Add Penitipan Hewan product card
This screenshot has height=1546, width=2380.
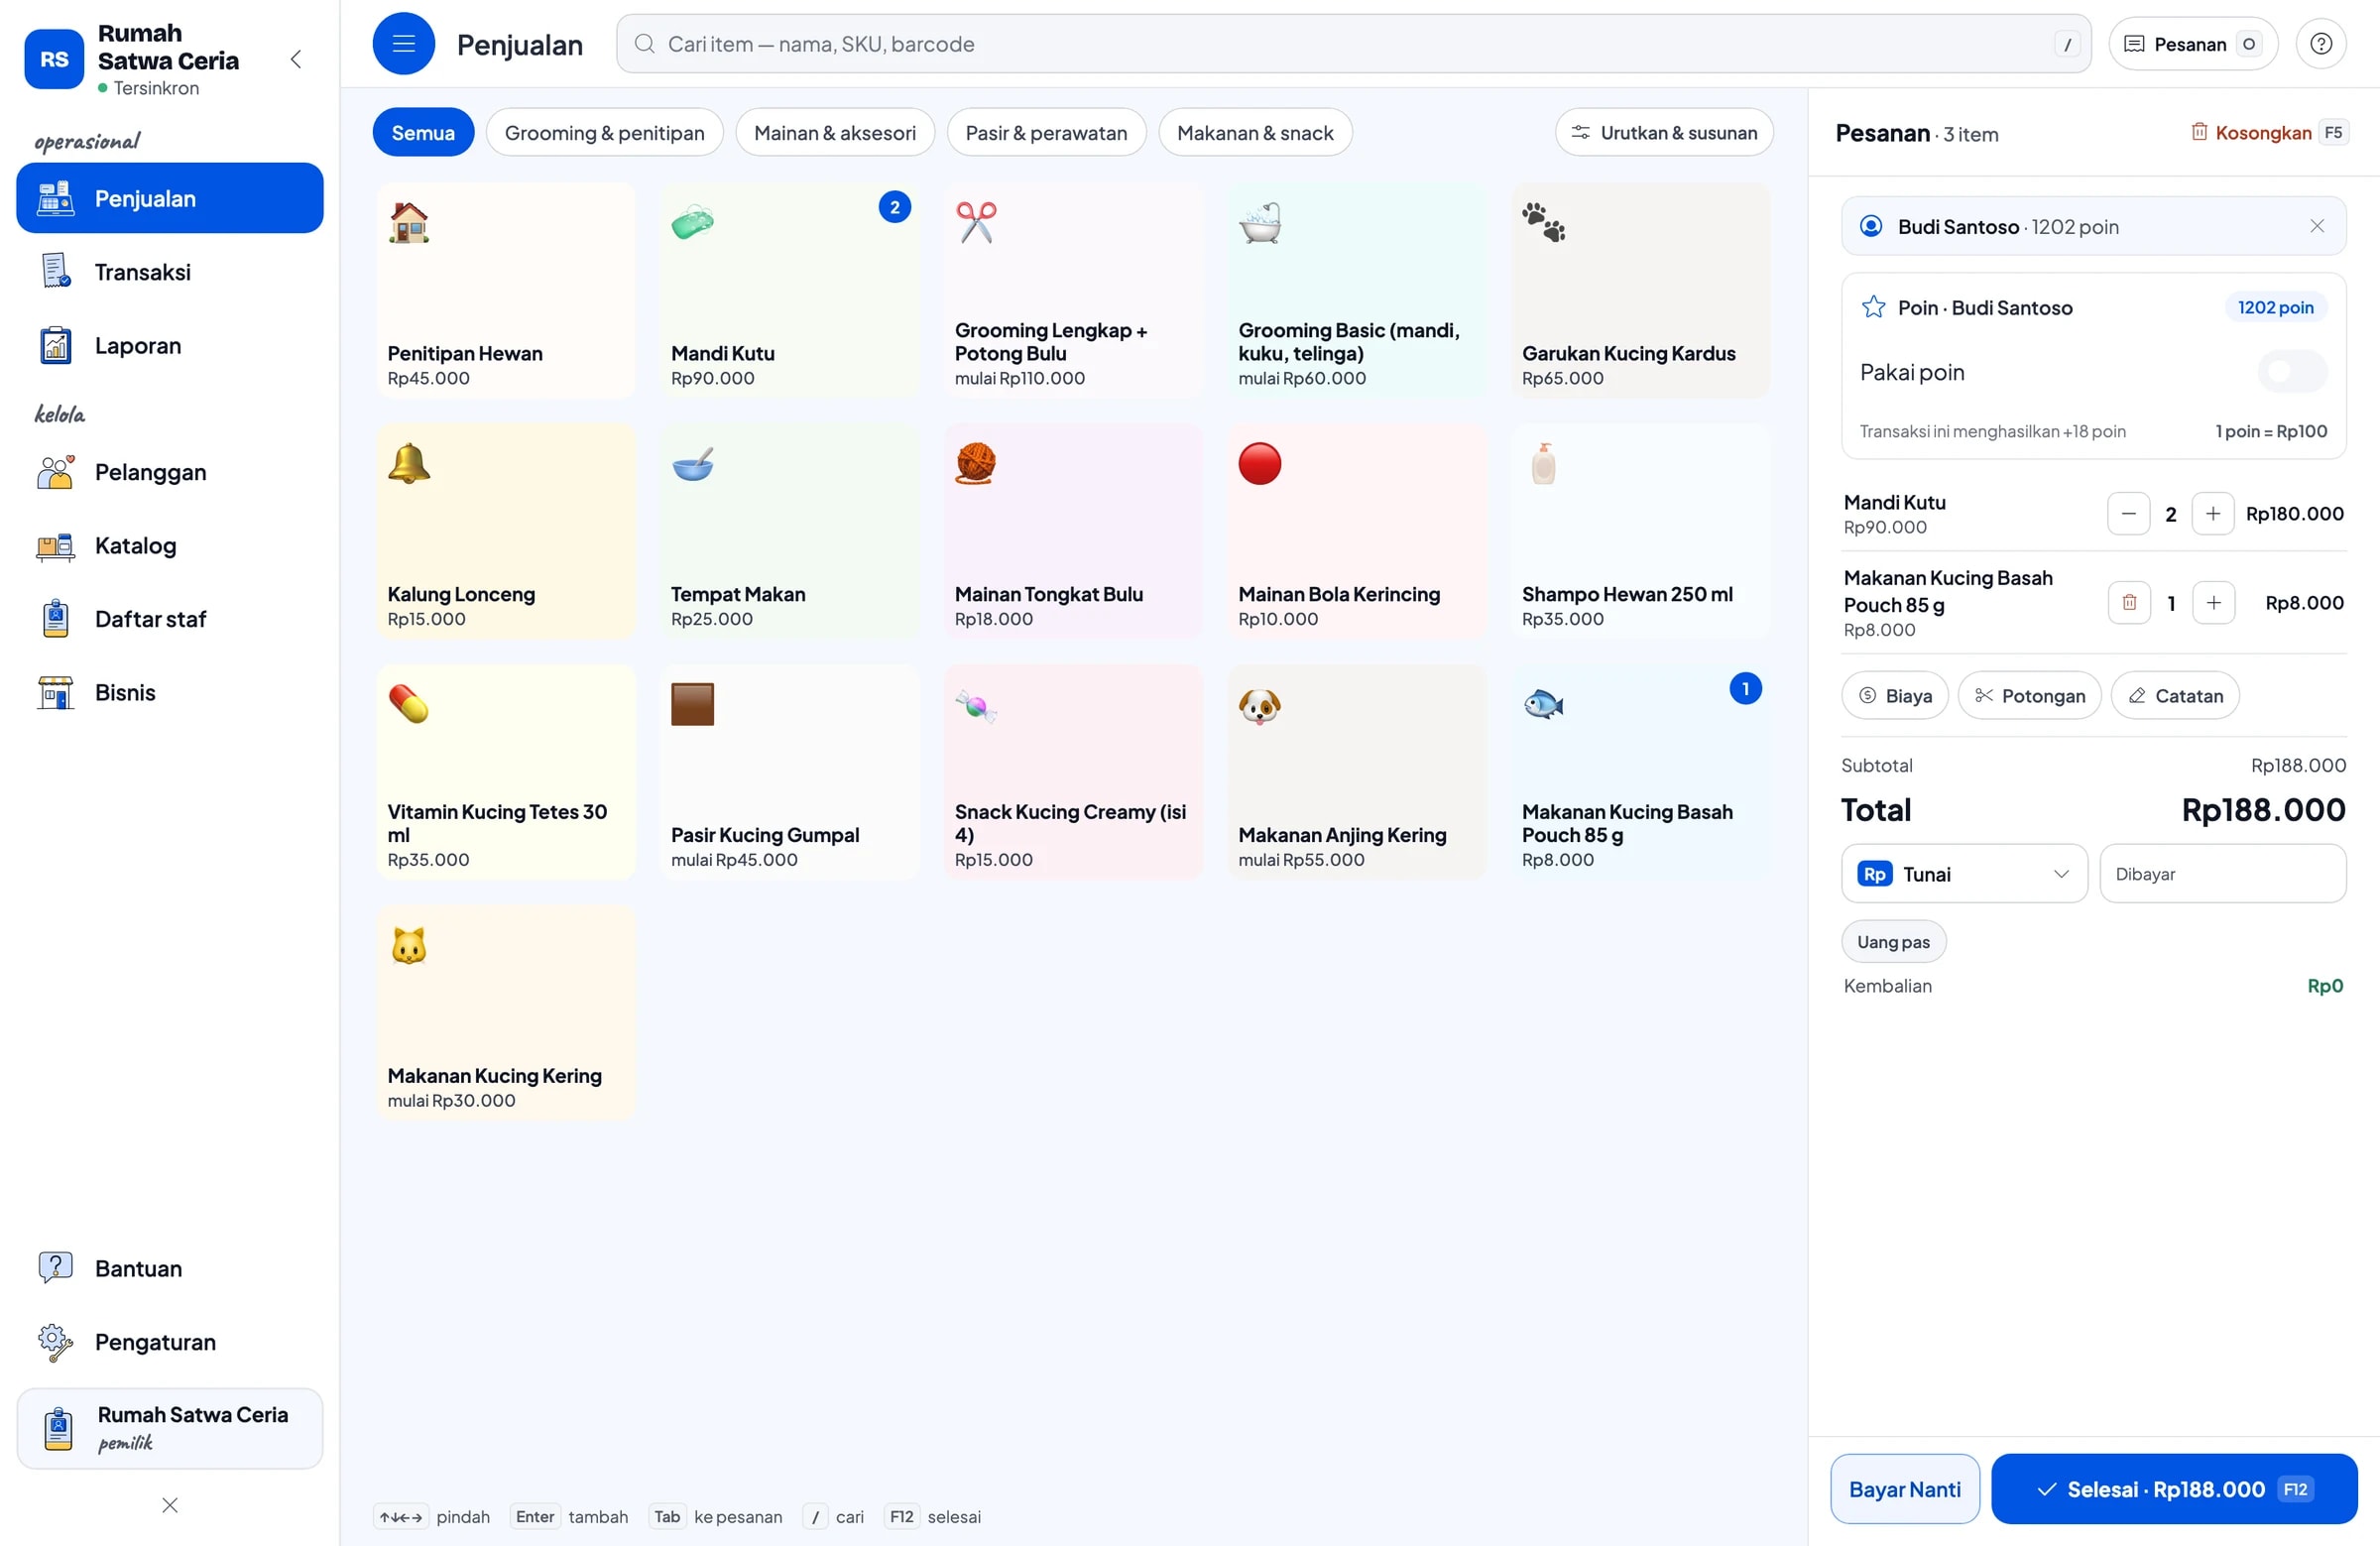pos(506,291)
